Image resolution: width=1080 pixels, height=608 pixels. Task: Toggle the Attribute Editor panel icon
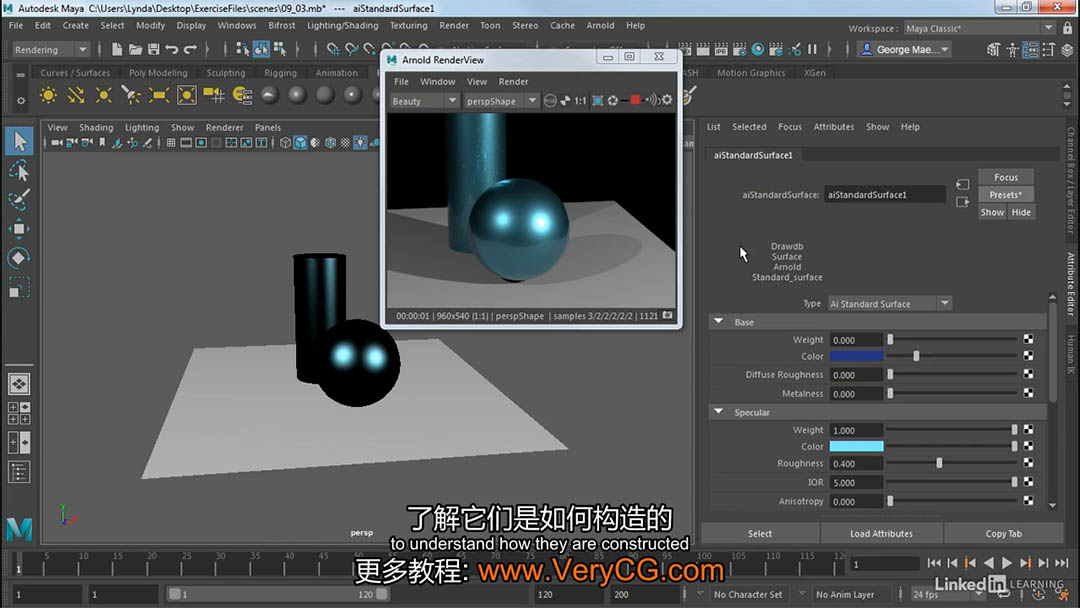pos(1030,50)
